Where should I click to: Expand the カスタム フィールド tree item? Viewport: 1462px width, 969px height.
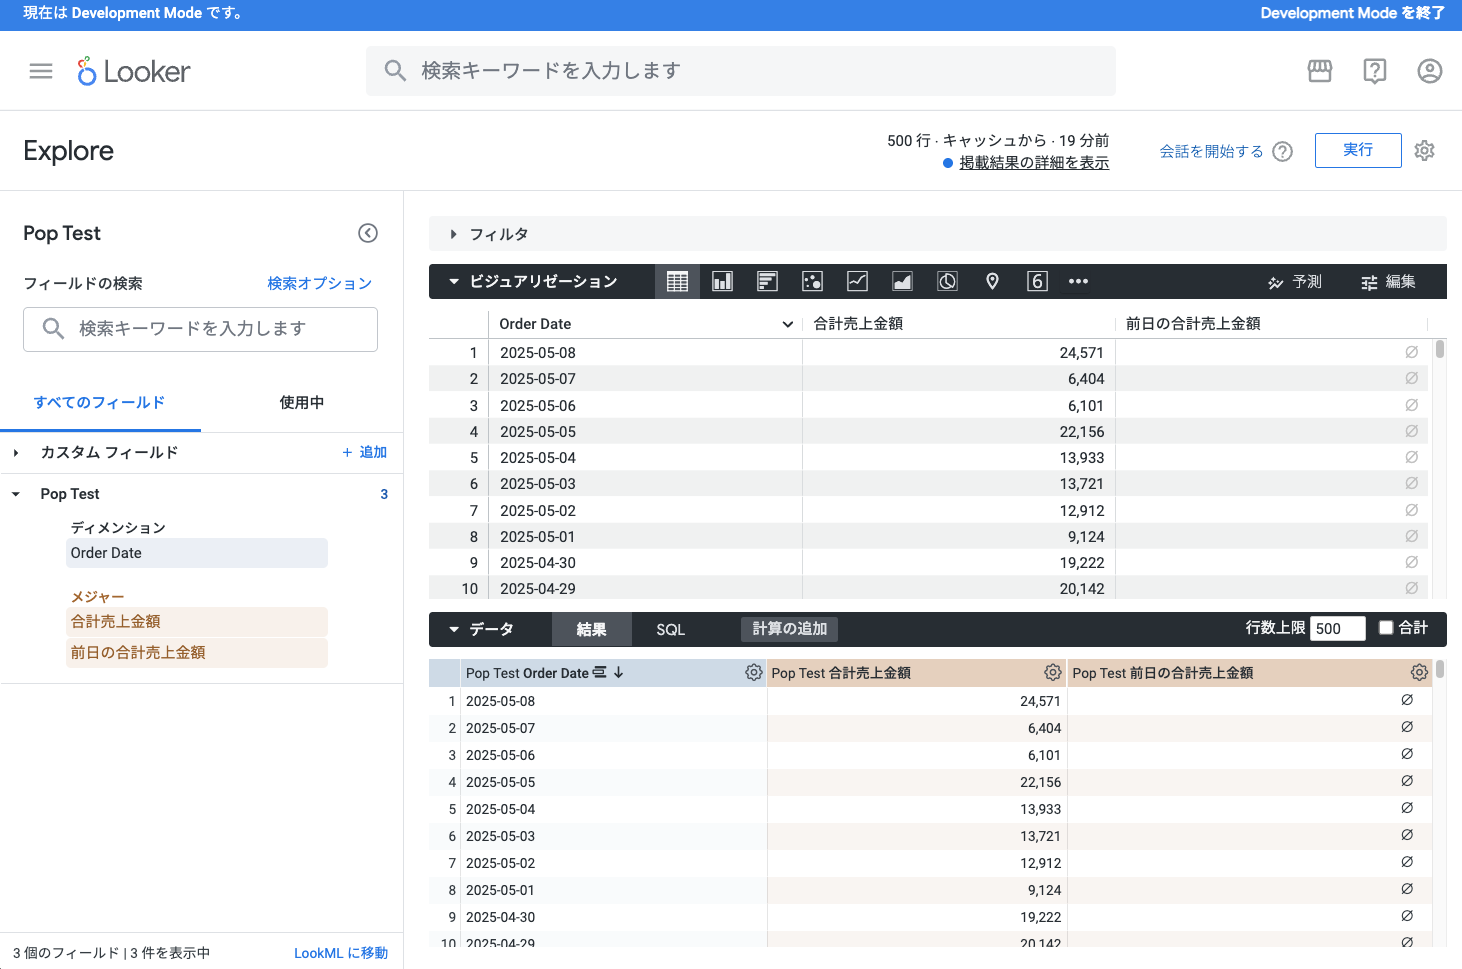point(16,453)
